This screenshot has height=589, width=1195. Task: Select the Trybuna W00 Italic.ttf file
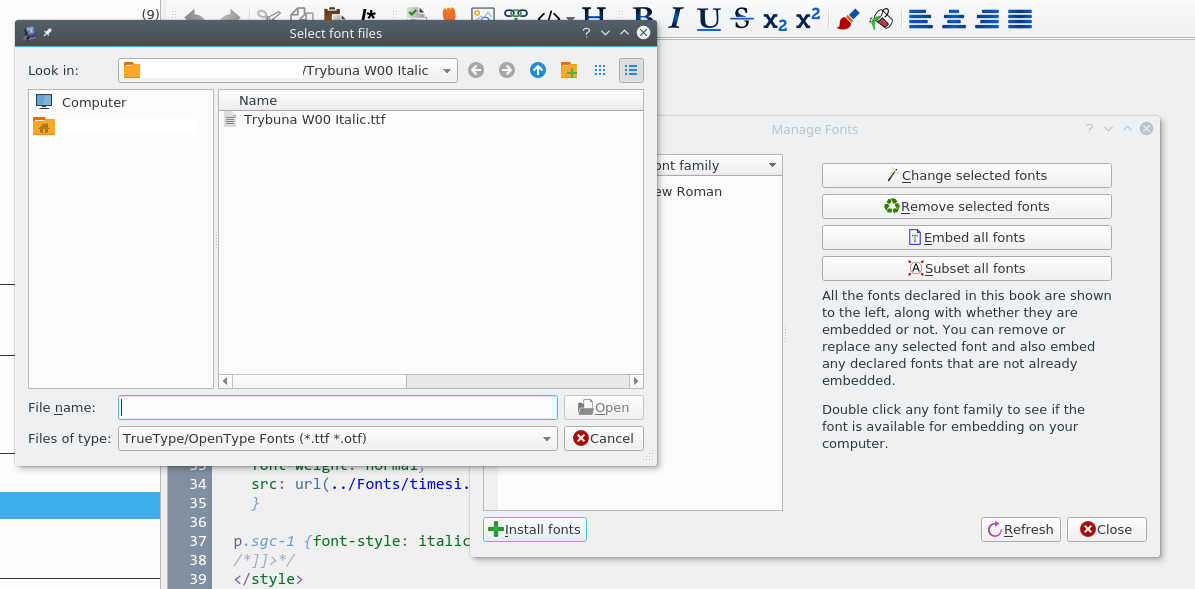pyautogui.click(x=314, y=120)
